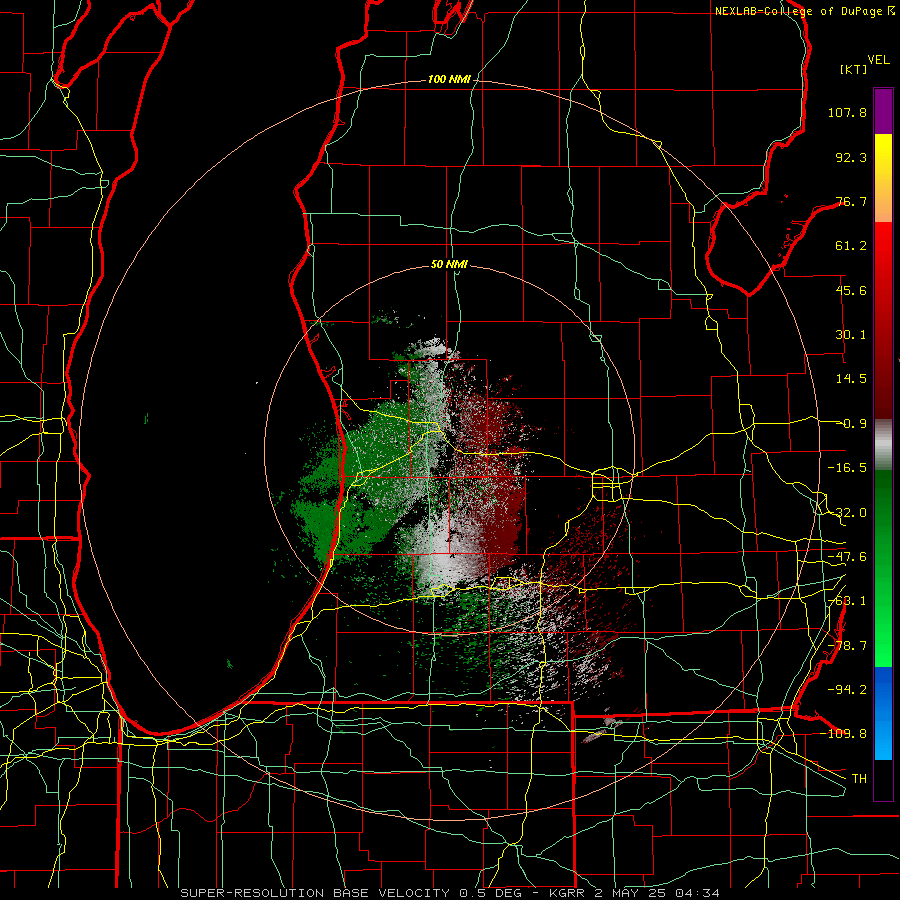Viewport: 900px width, 900px height.
Task: Click the 92.3 scale value
Action: [851, 157]
